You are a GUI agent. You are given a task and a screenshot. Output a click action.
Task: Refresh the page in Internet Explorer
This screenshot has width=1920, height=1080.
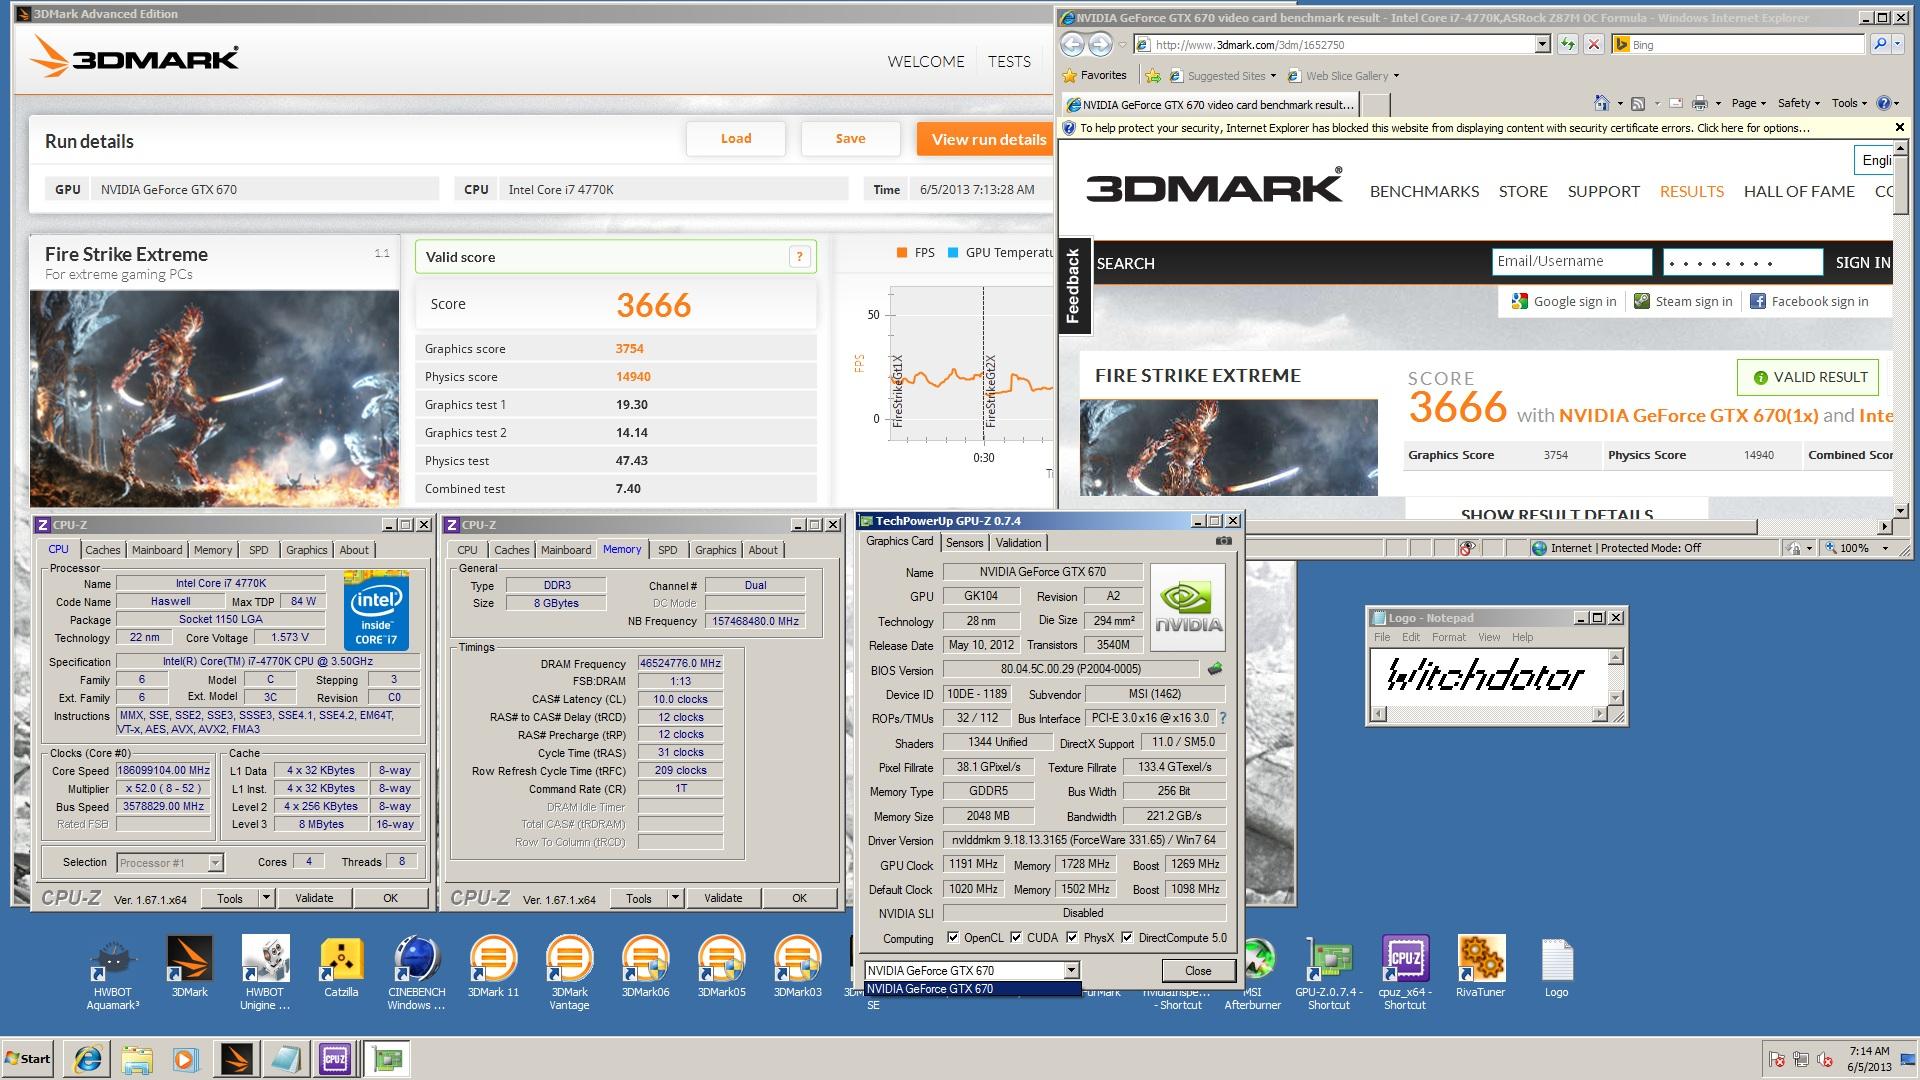pyautogui.click(x=1567, y=44)
